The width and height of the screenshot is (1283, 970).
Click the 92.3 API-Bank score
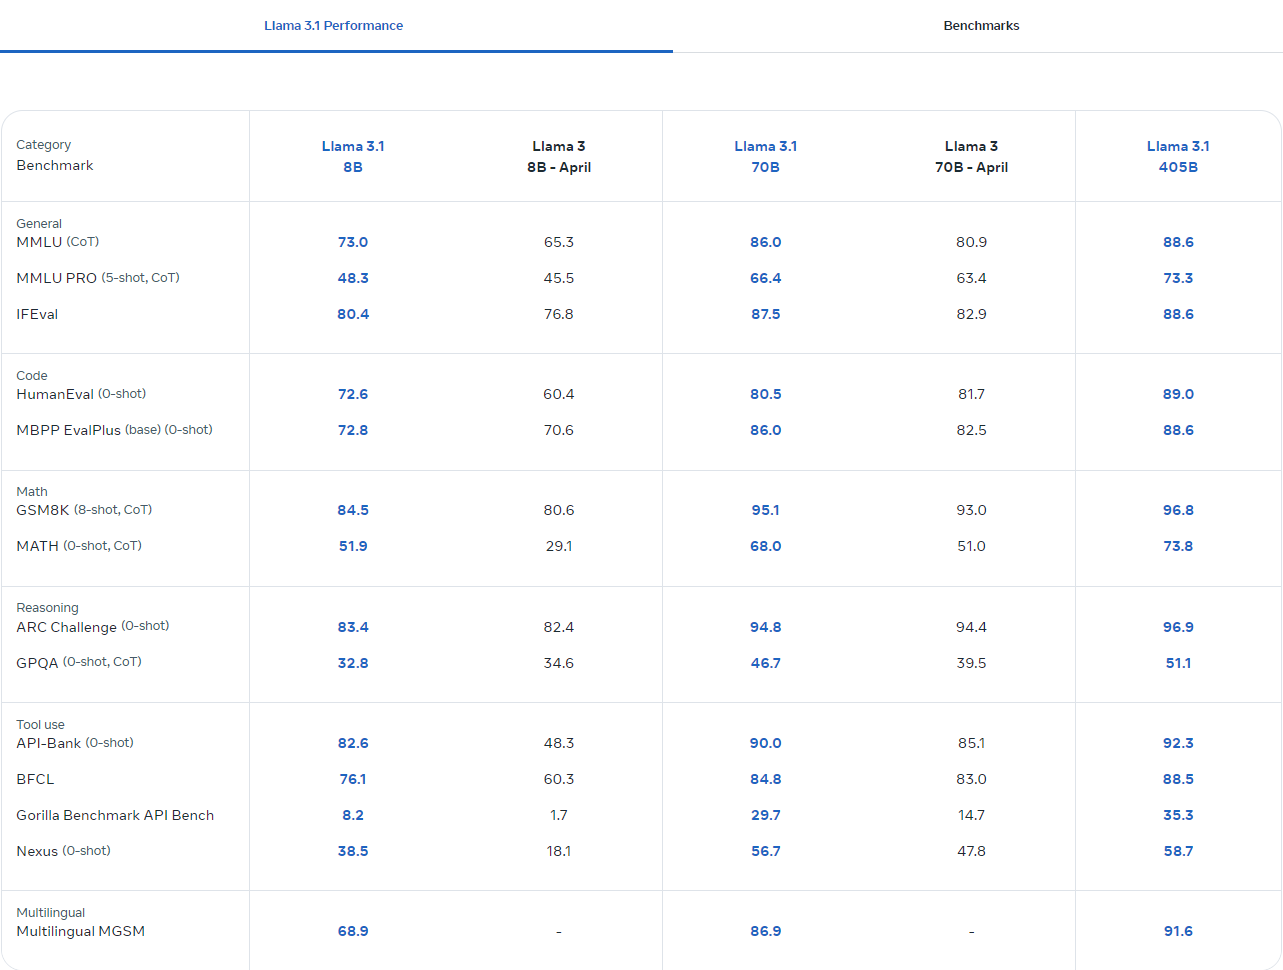(x=1178, y=743)
